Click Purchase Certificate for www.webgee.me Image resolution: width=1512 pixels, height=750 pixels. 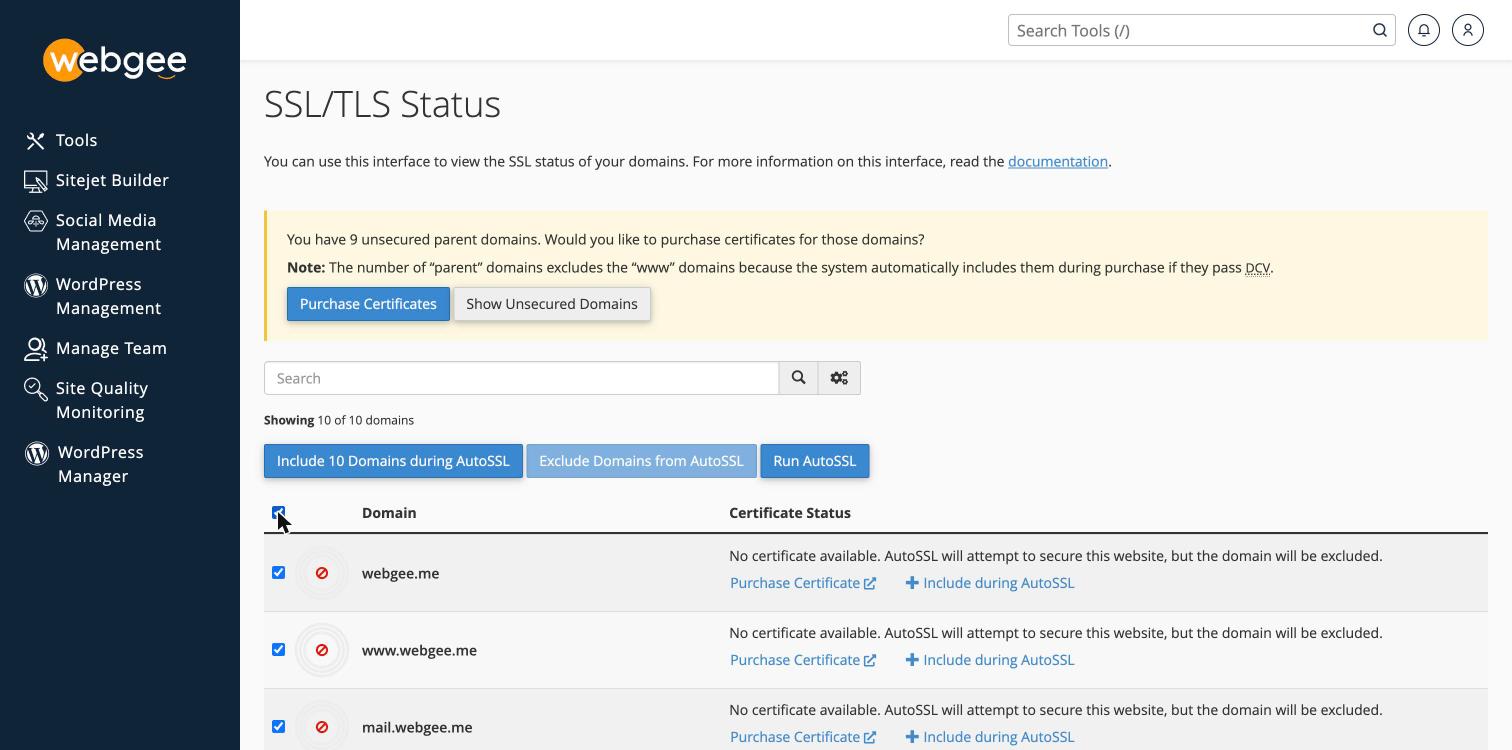803,660
